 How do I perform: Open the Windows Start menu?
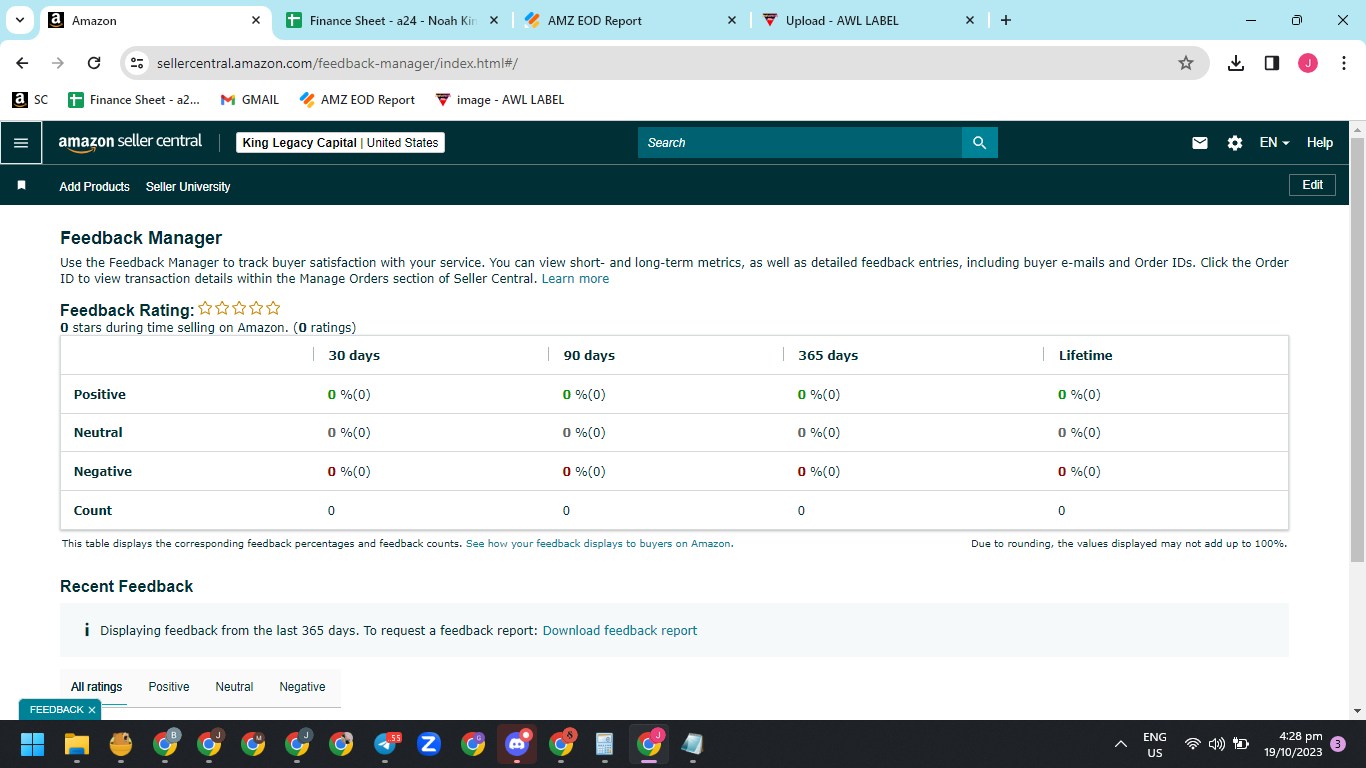click(x=33, y=744)
